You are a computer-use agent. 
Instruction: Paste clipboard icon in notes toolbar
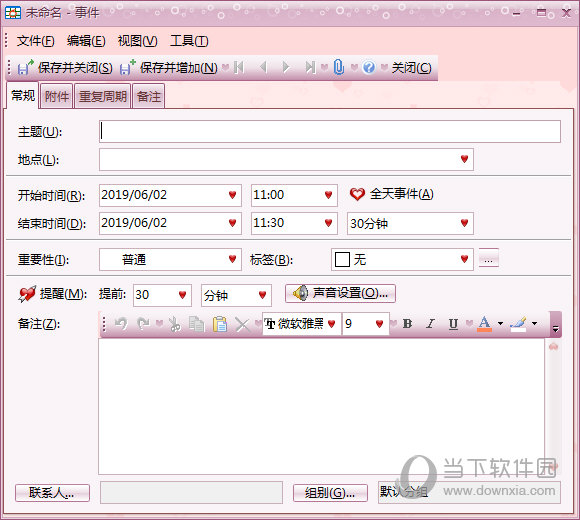pos(220,324)
